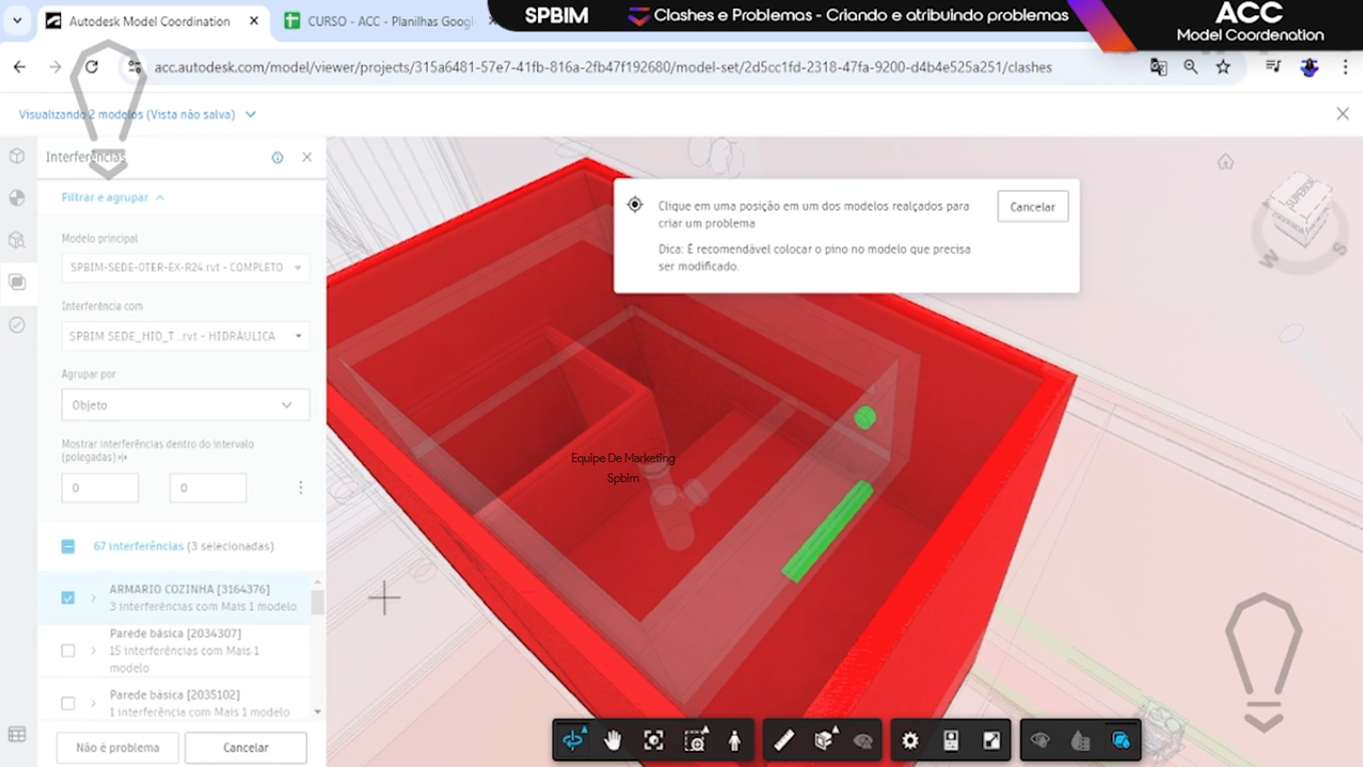Open the Properties panel icon

tap(951, 740)
